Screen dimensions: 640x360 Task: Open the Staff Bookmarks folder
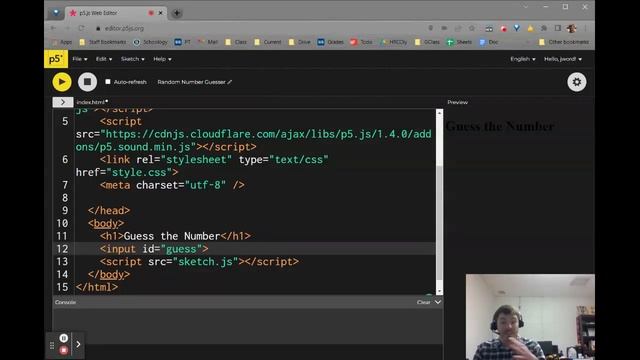point(103,42)
